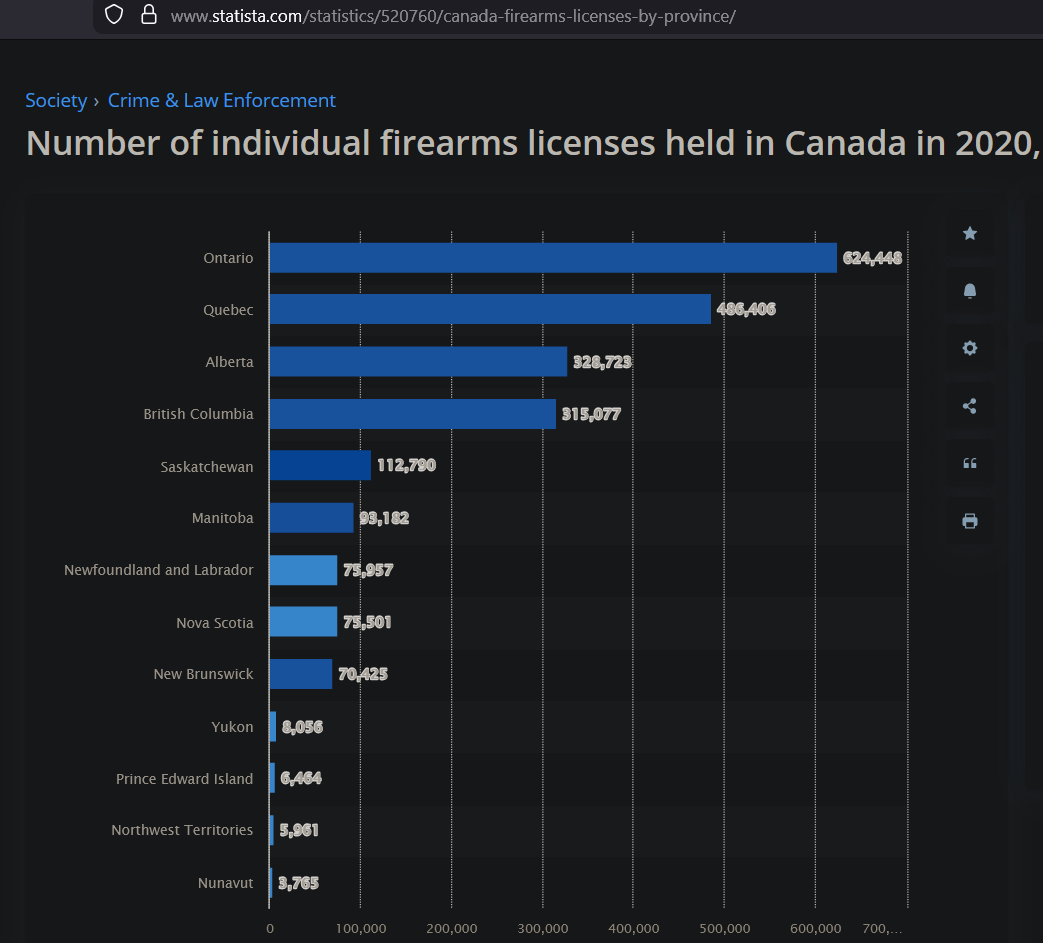Click the quotation mark citation icon
Screen dimensions: 1043x943
(x=969, y=463)
